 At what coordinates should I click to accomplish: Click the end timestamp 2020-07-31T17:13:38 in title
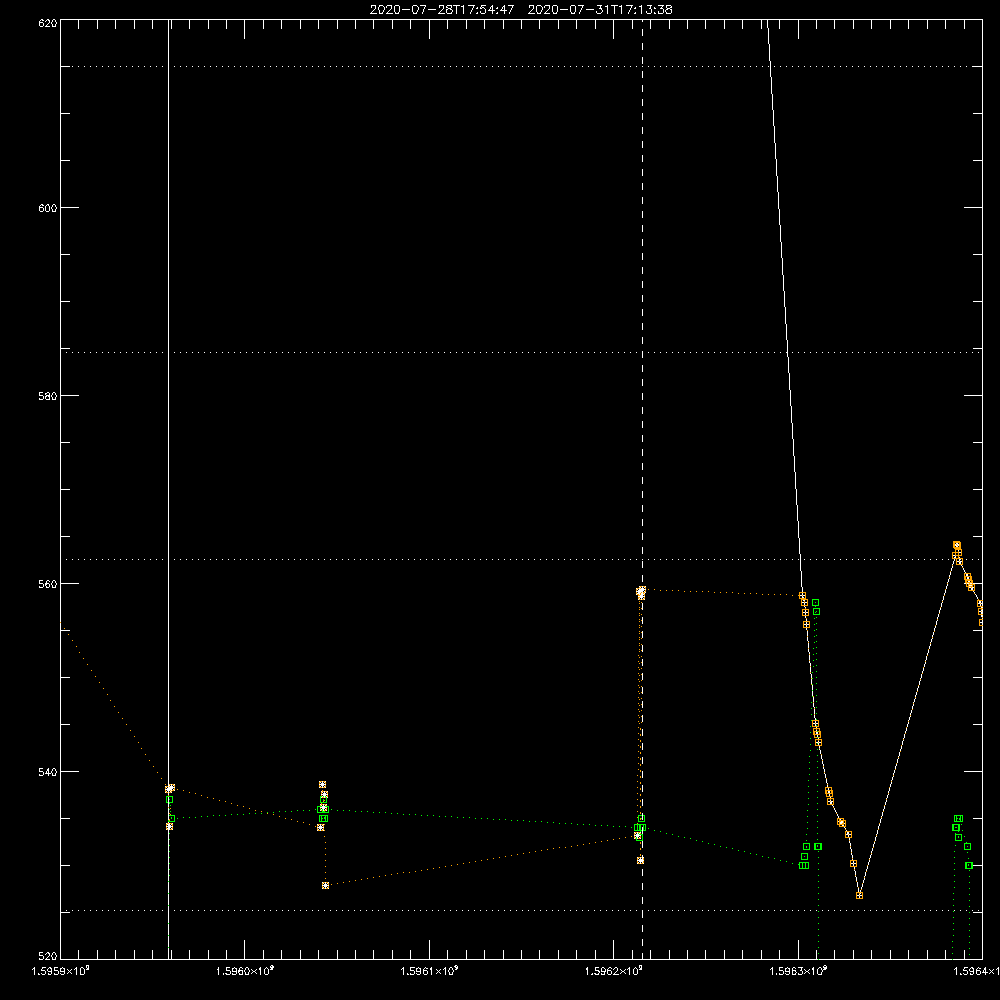(x=600, y=10)
